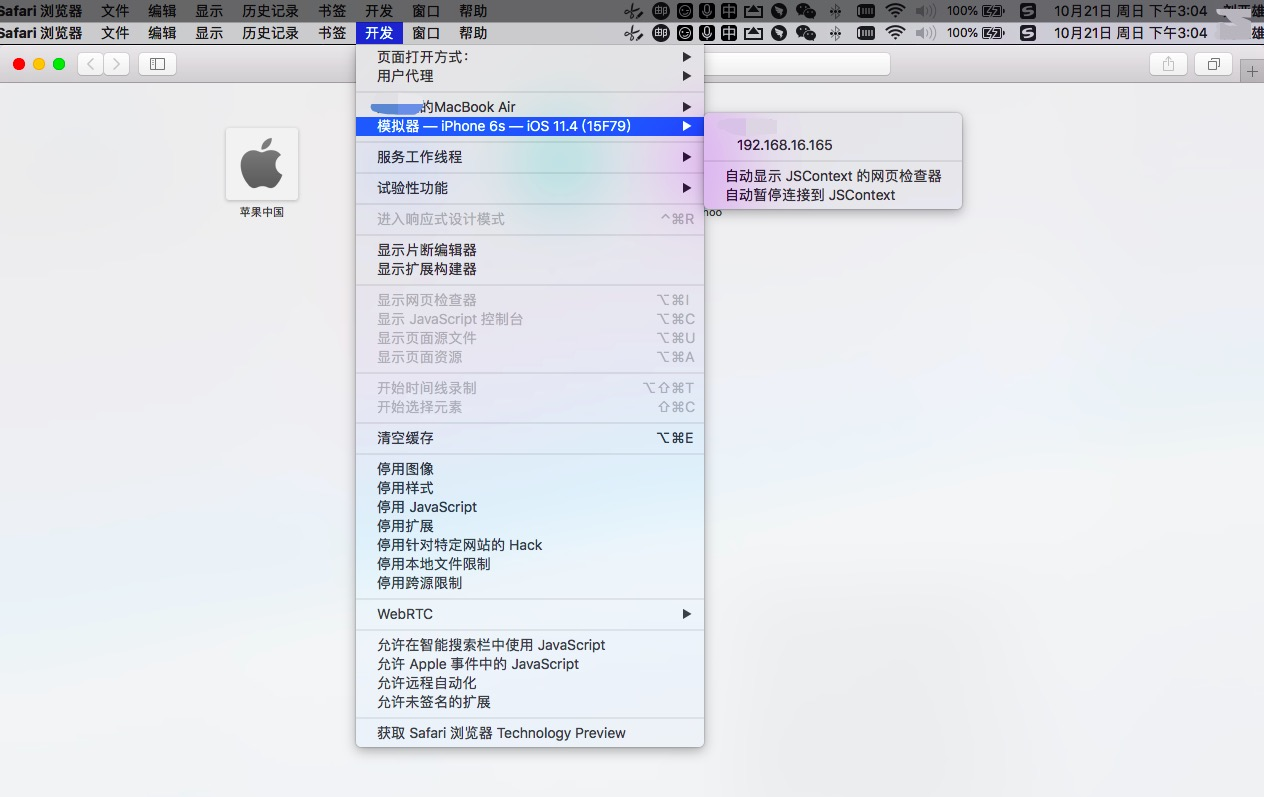Add a new tab with plus button
Viewport: 1264px width, 797px height.
[1252, 71]
